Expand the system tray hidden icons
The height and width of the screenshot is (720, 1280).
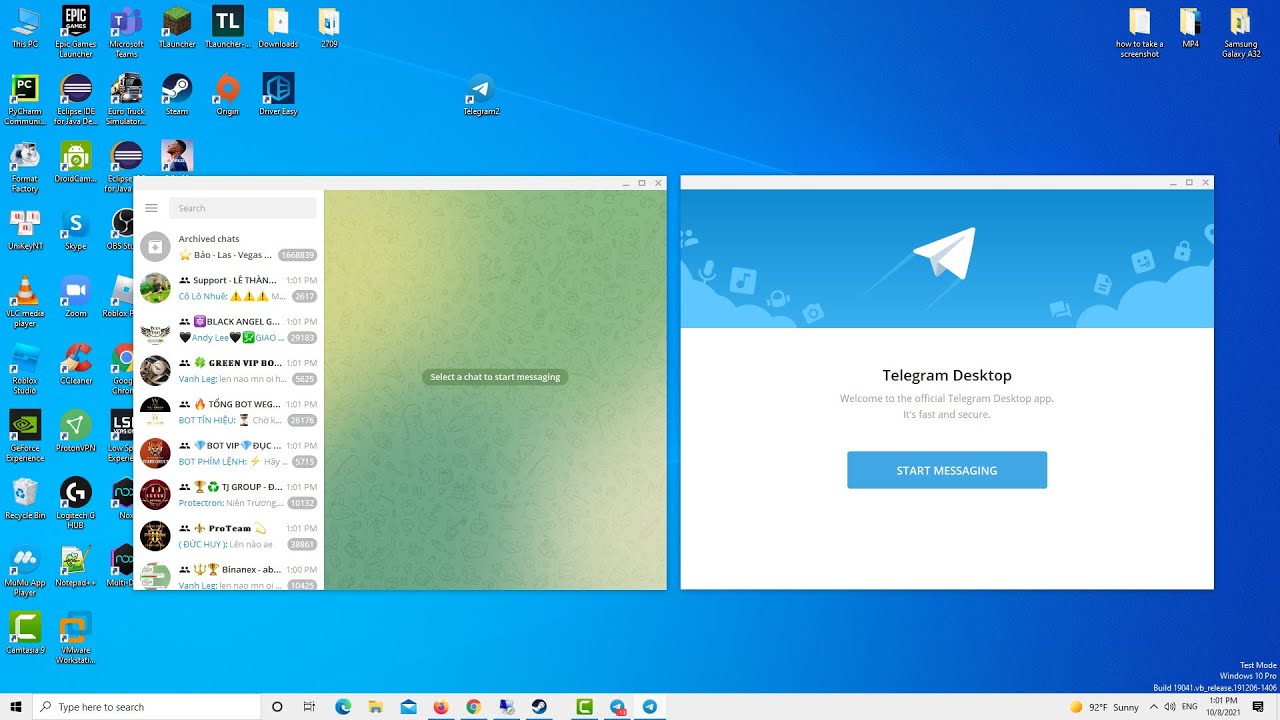tap(1155, 707)
